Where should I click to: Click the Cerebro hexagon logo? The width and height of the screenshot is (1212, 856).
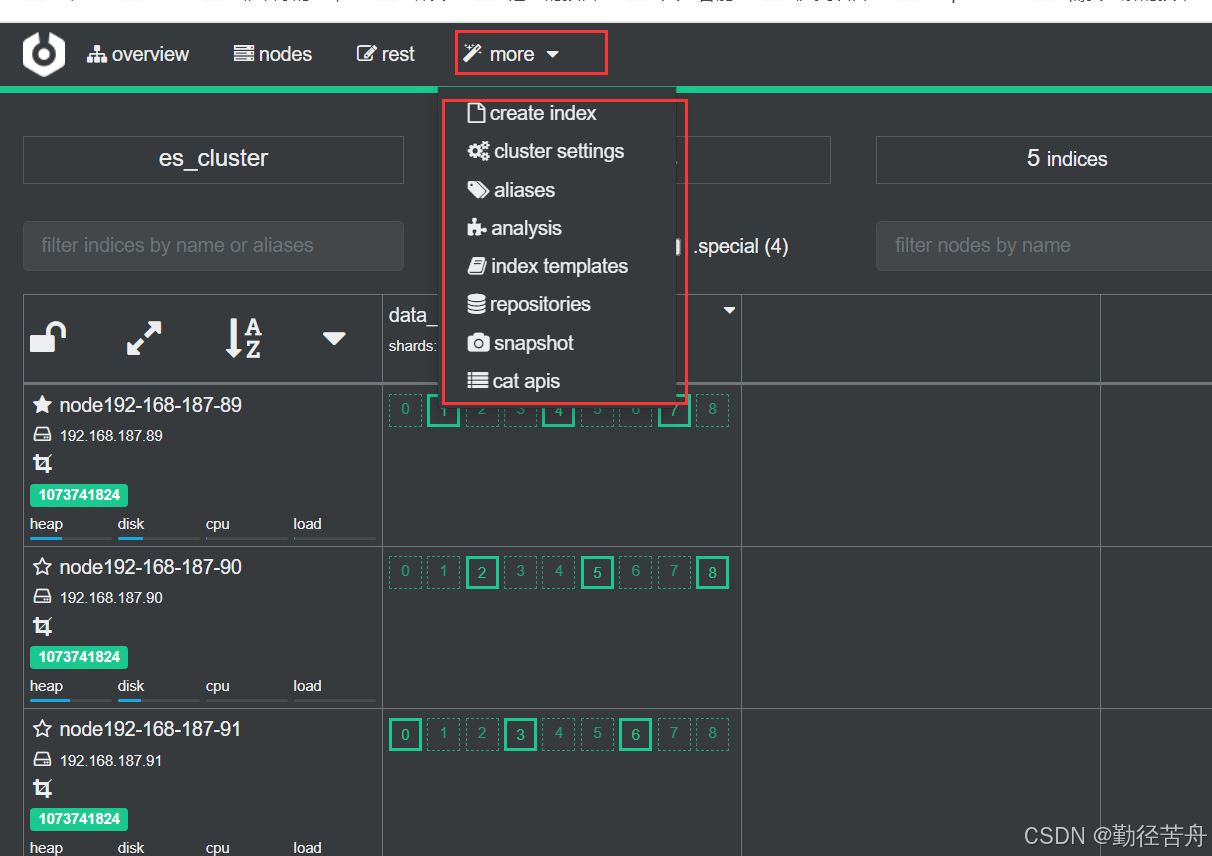click(x=44, y=54)
